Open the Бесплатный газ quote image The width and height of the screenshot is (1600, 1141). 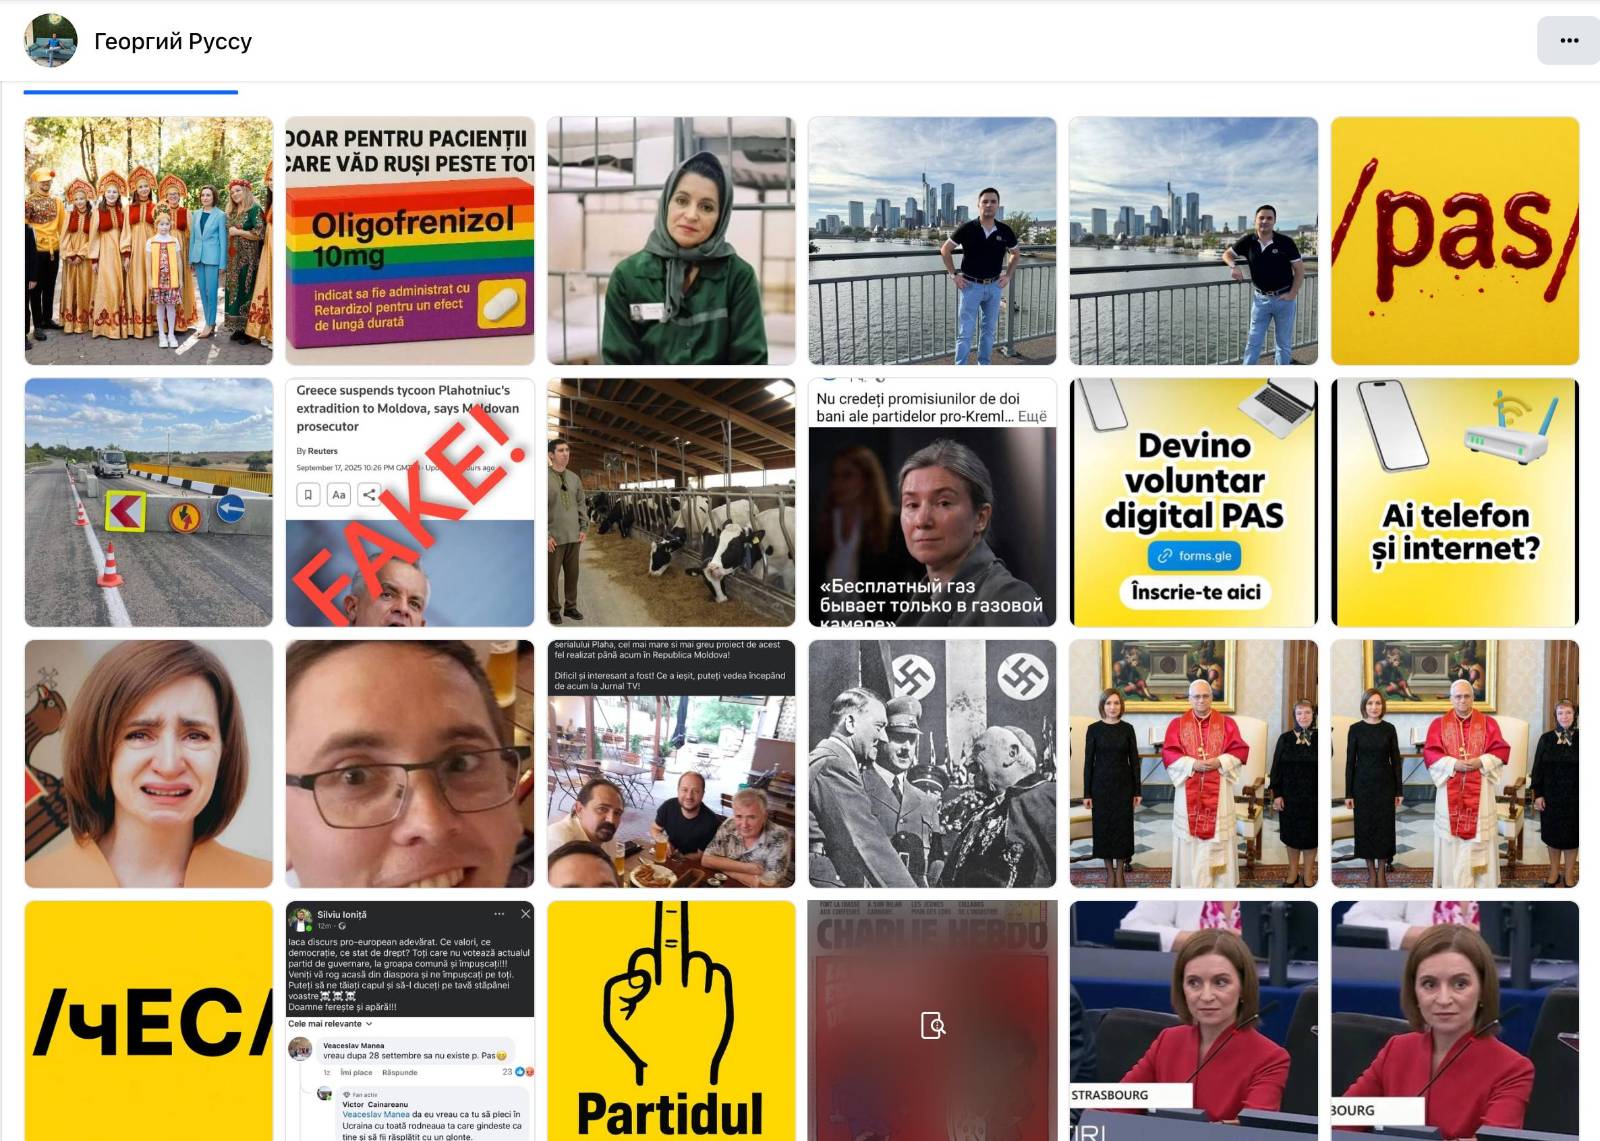(932, 502)
